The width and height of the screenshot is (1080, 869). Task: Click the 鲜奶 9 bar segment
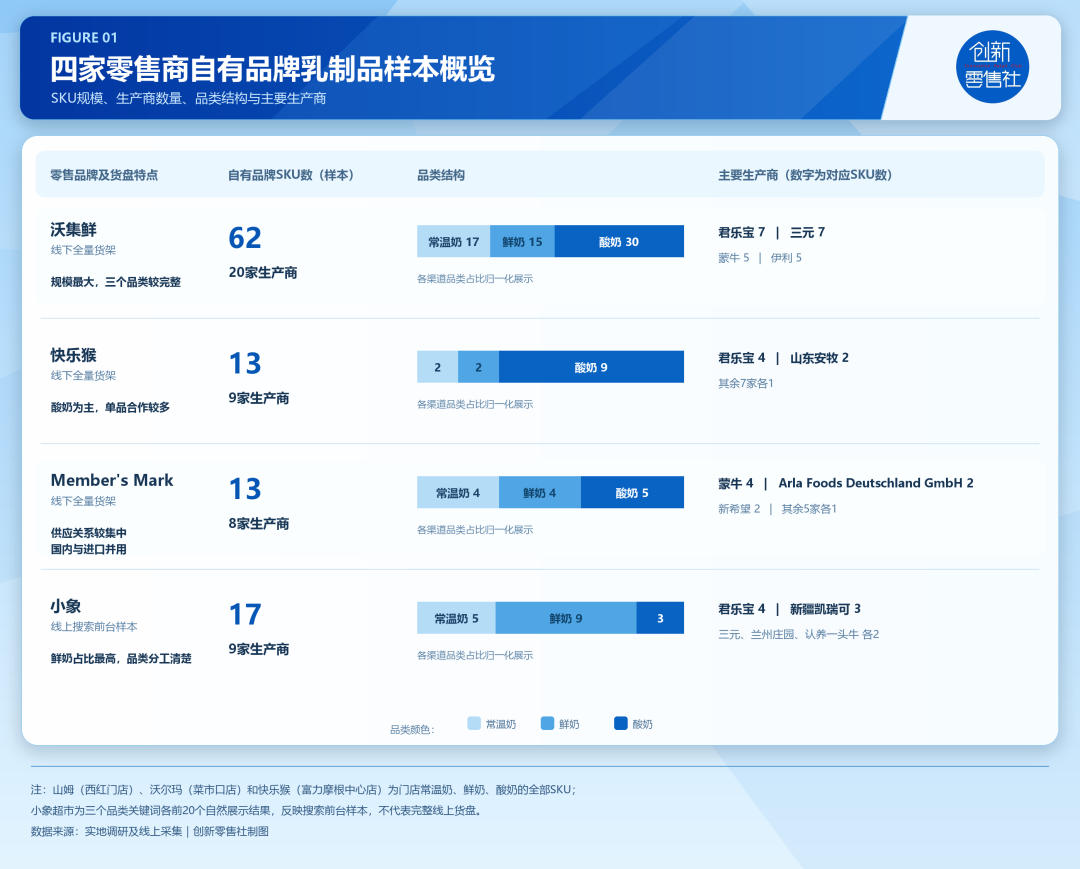566,618
